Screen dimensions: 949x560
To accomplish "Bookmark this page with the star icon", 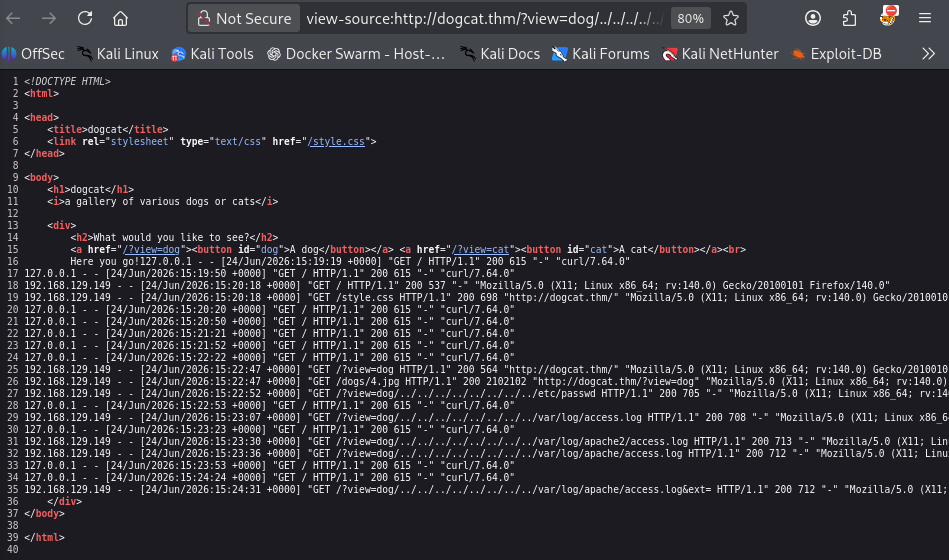I will click(731, 19).
